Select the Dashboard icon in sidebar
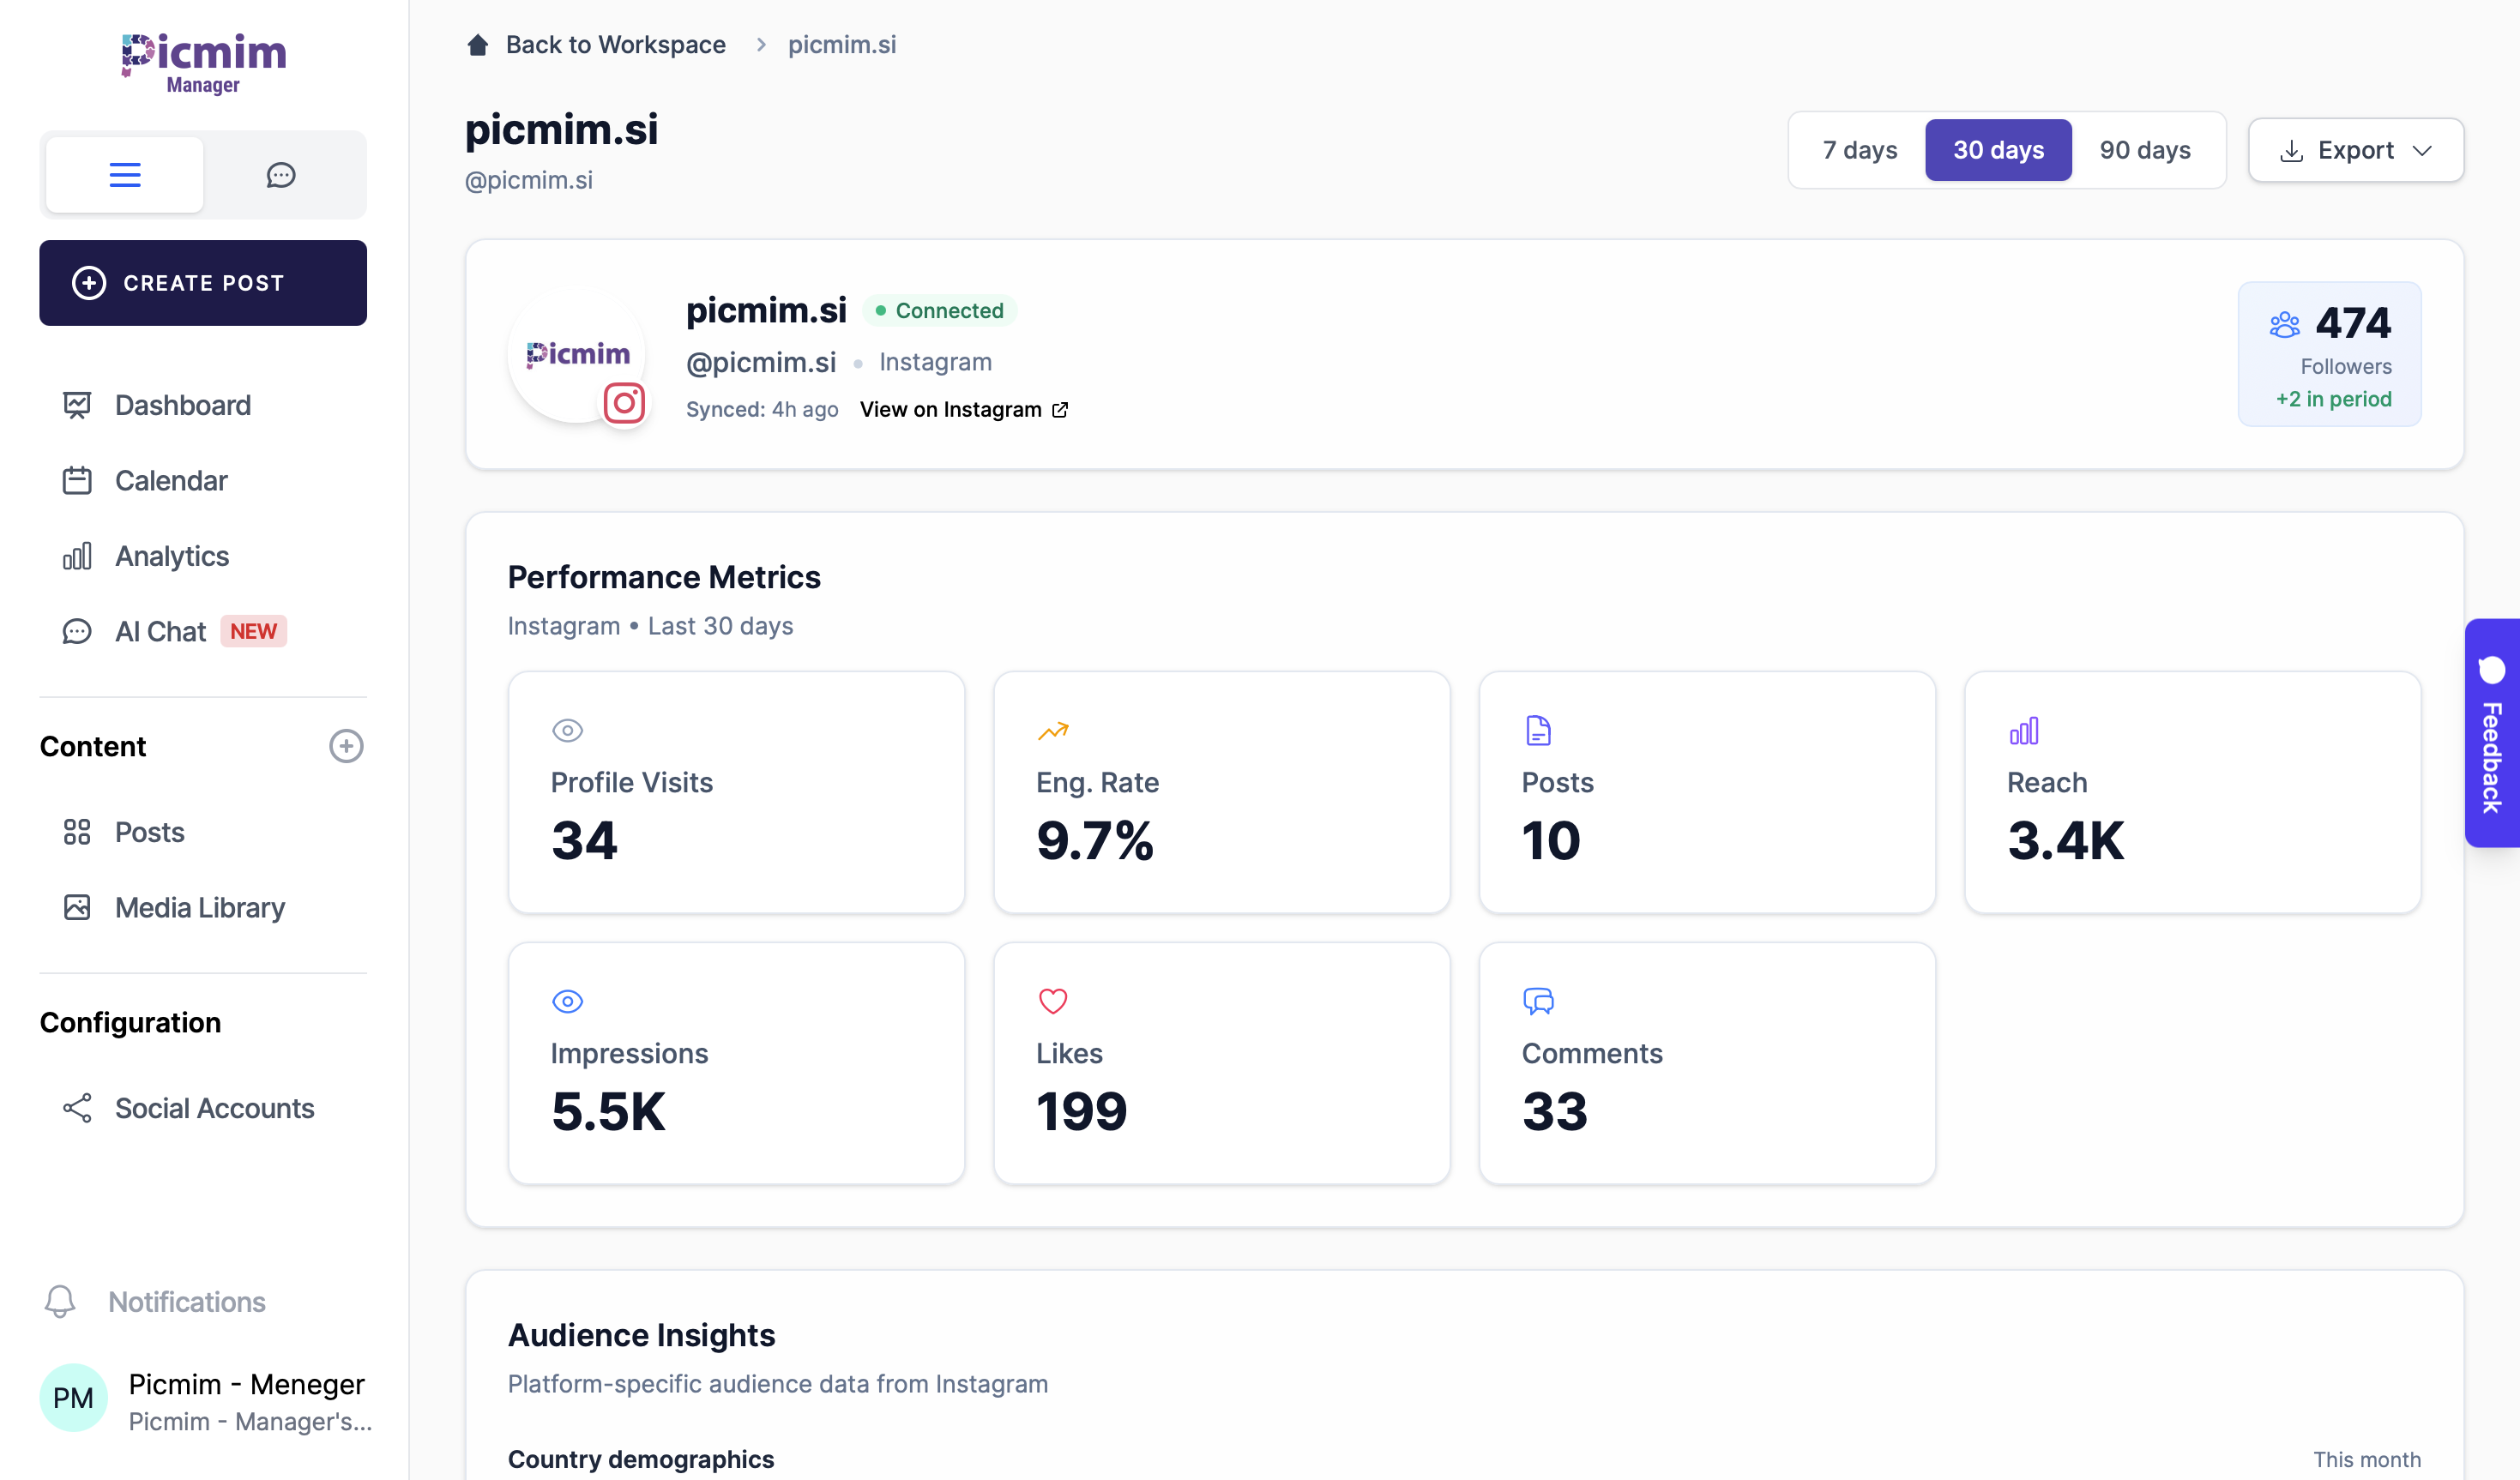 tap(78, 405)
